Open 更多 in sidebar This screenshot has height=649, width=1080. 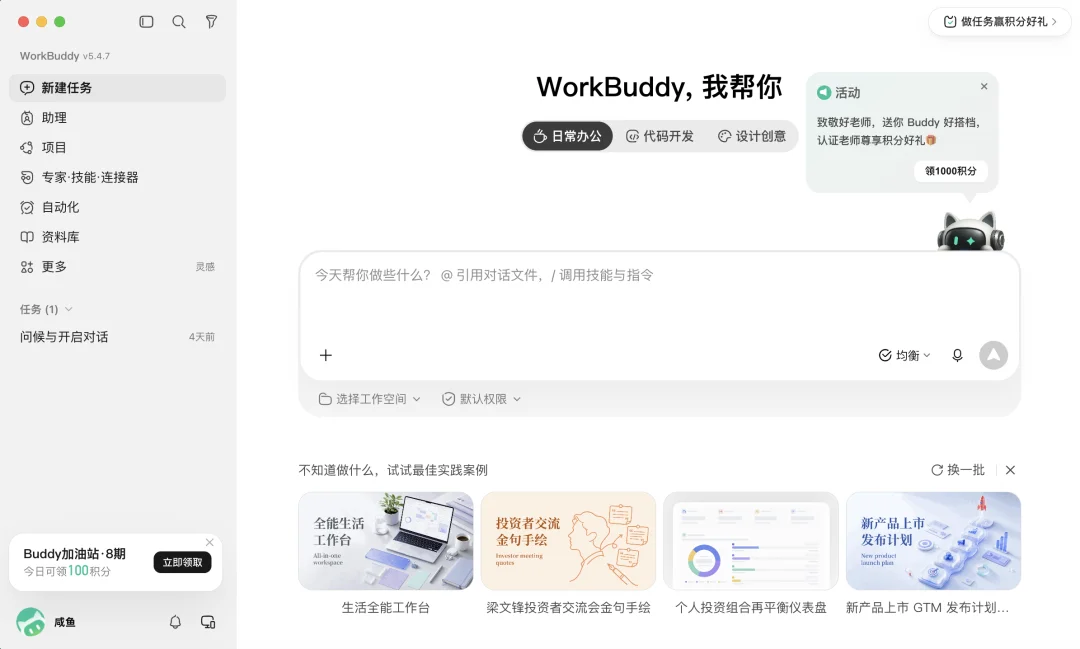pyautogui.click(x=117, y=267)
